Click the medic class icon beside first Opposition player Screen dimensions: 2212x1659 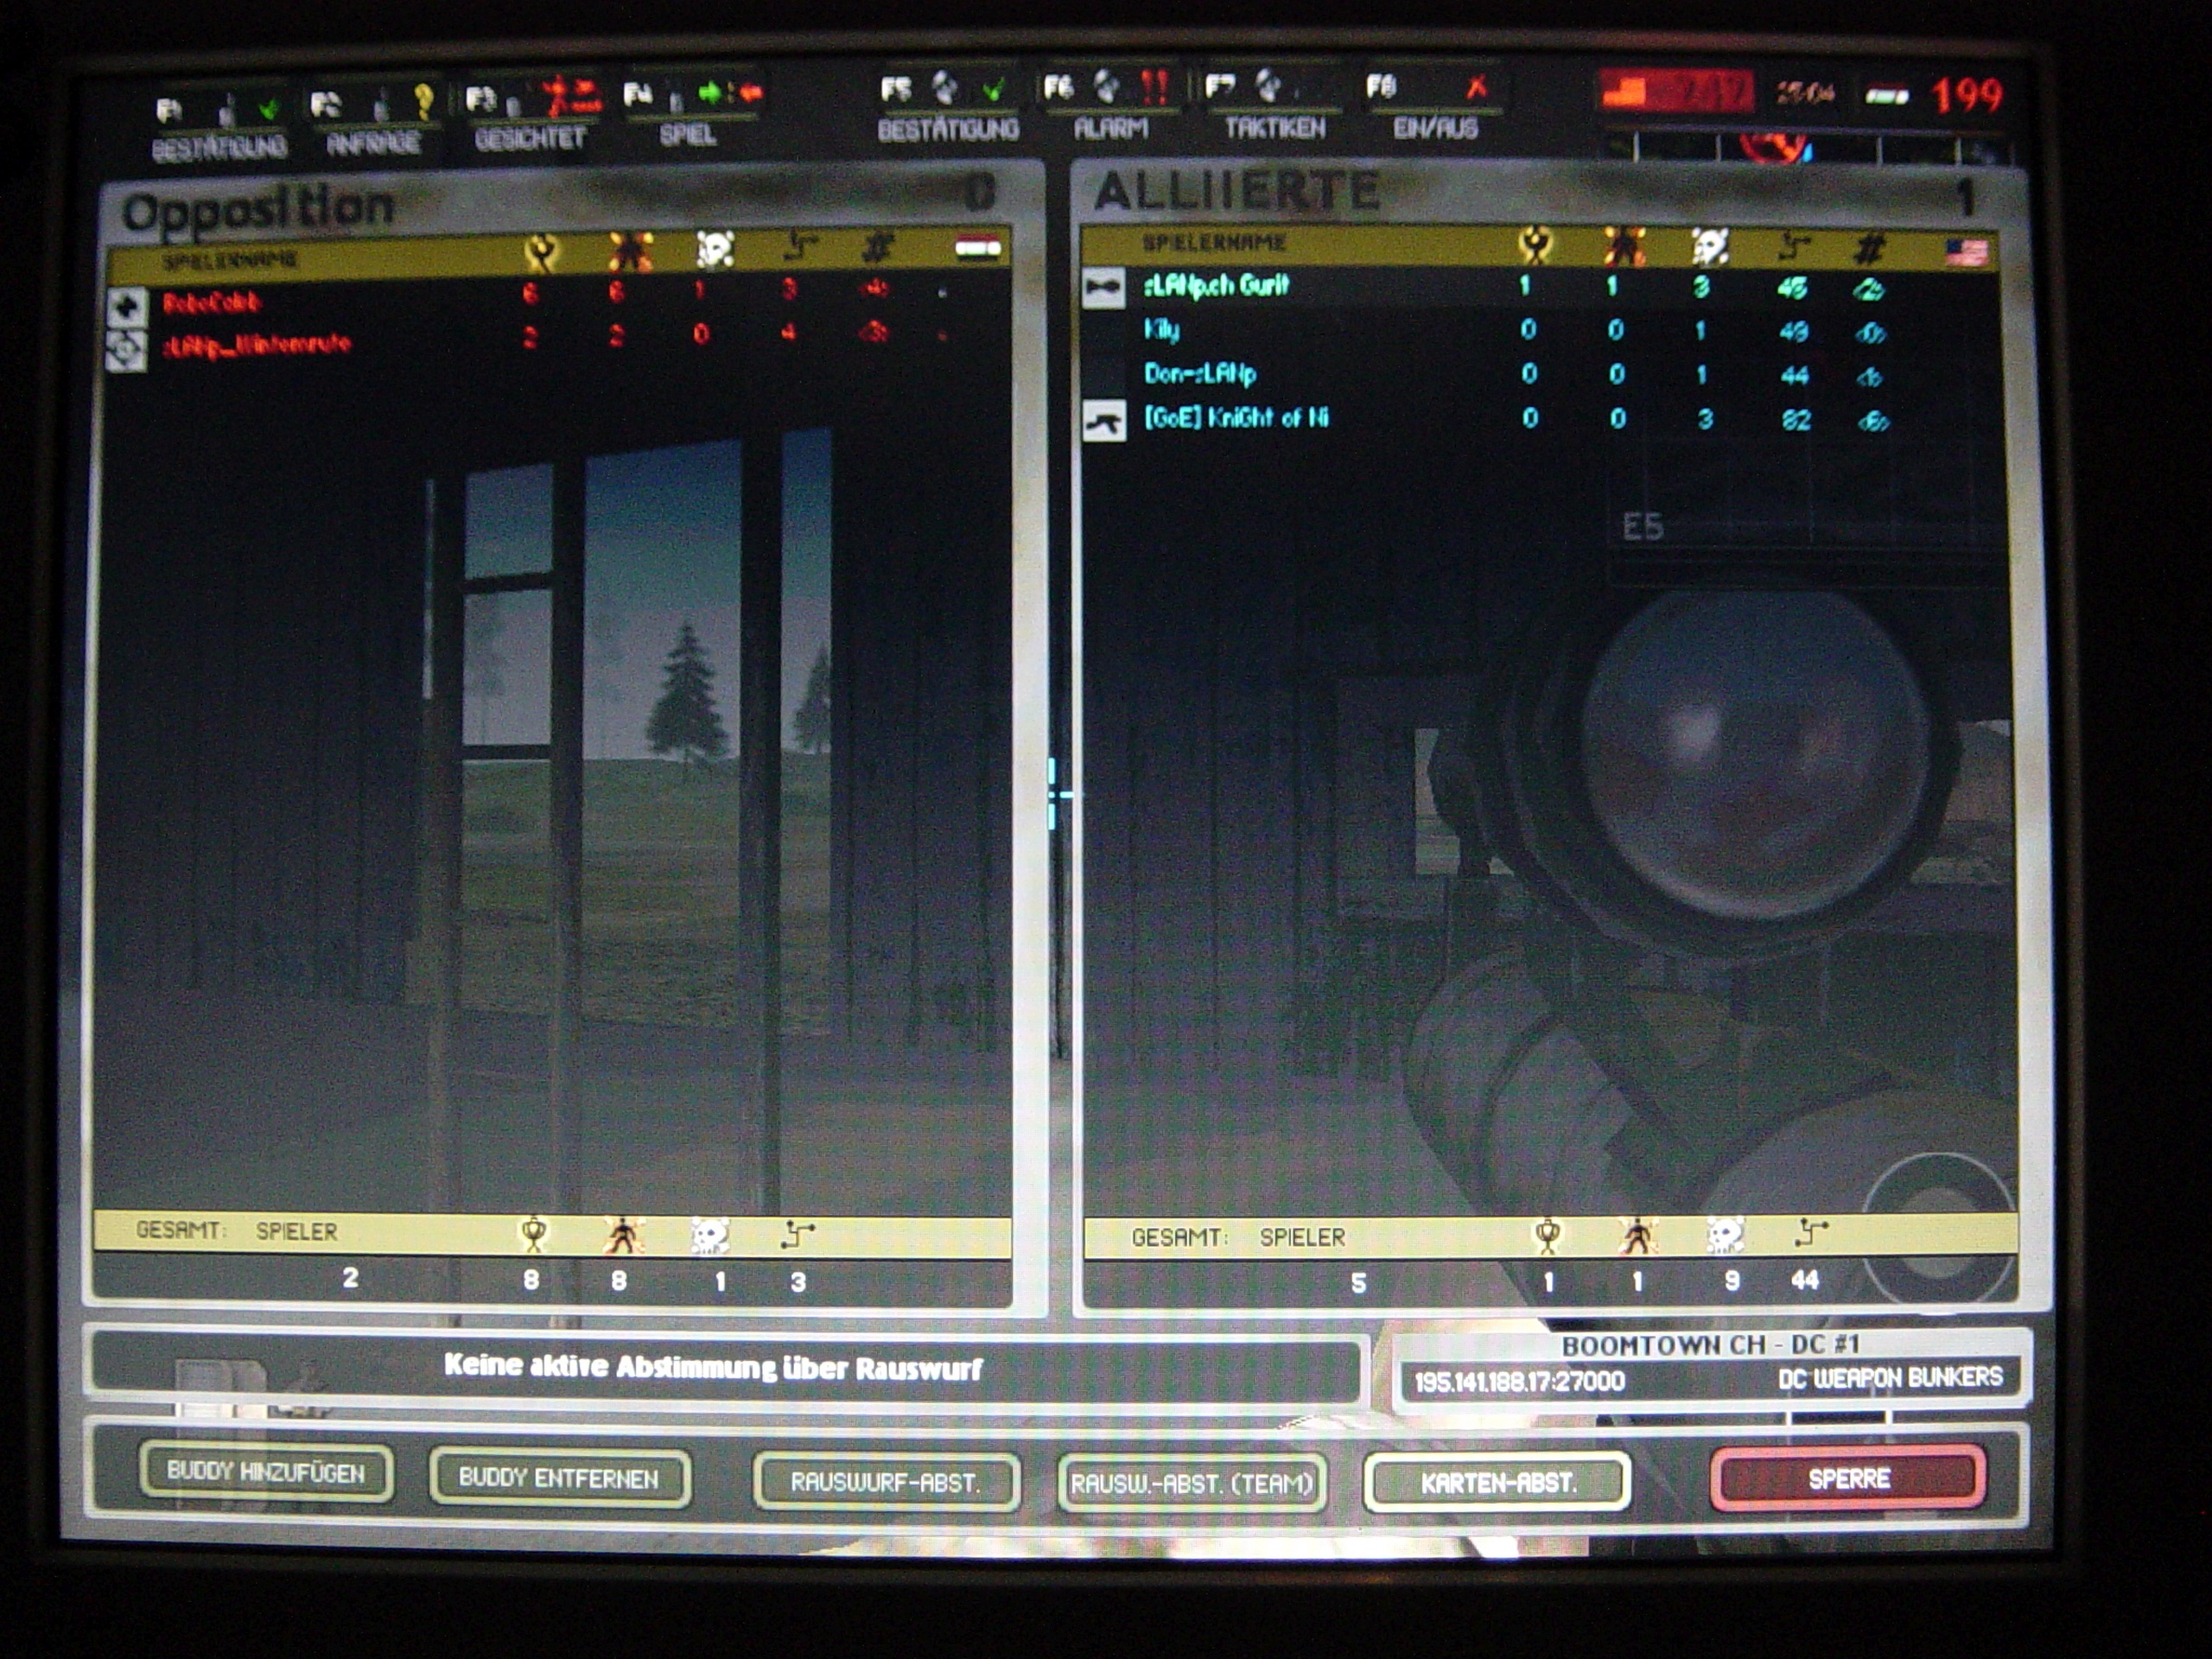tap(127, 307)
